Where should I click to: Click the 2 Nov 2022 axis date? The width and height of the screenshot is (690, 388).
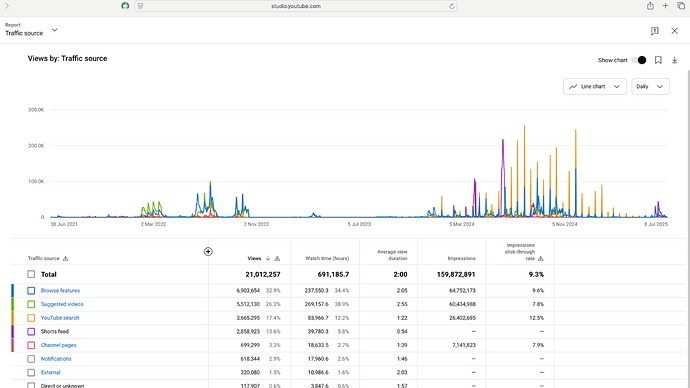pyautogui.click(x=256, y=224)
